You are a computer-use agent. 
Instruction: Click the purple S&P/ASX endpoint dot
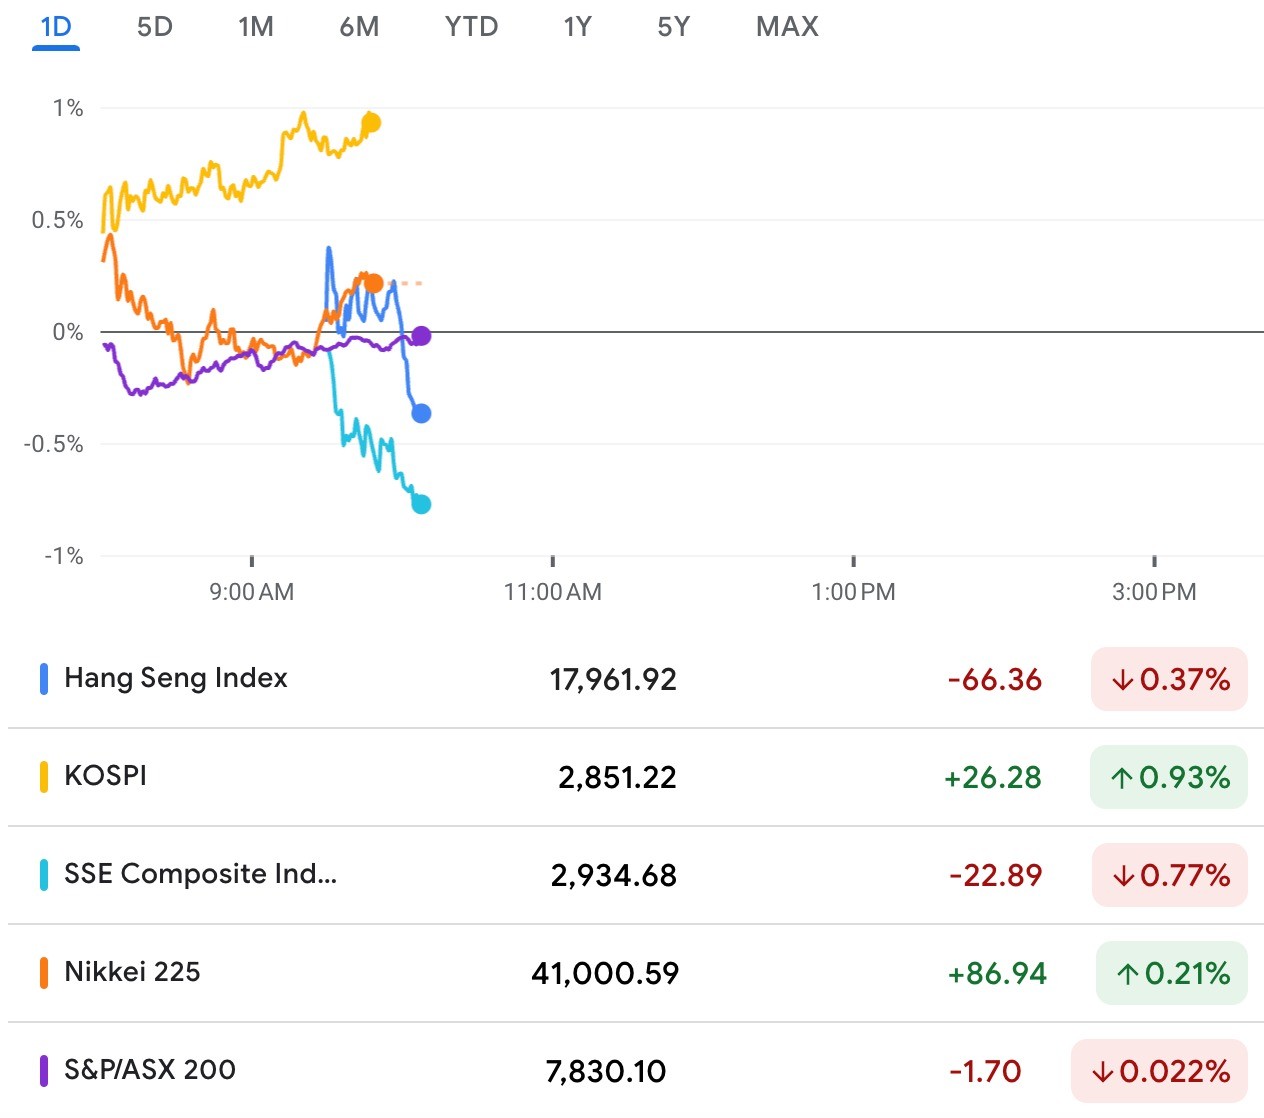pyautogui.click(x=421, y=336)
